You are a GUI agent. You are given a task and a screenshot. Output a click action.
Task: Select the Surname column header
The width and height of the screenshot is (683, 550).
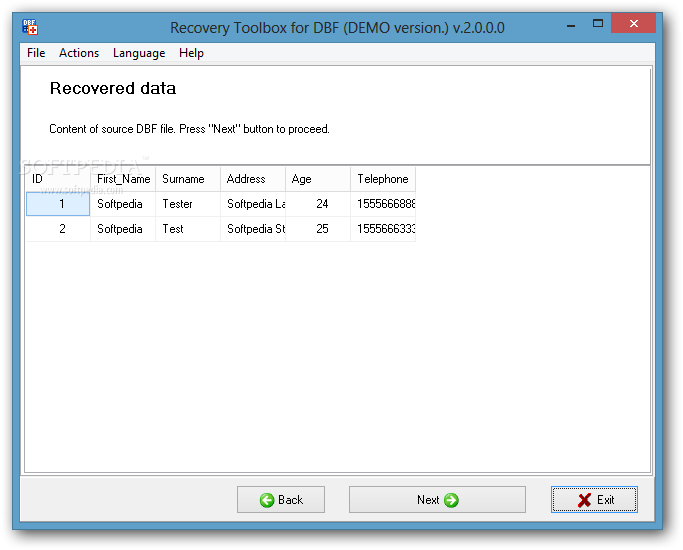[188, 179]
